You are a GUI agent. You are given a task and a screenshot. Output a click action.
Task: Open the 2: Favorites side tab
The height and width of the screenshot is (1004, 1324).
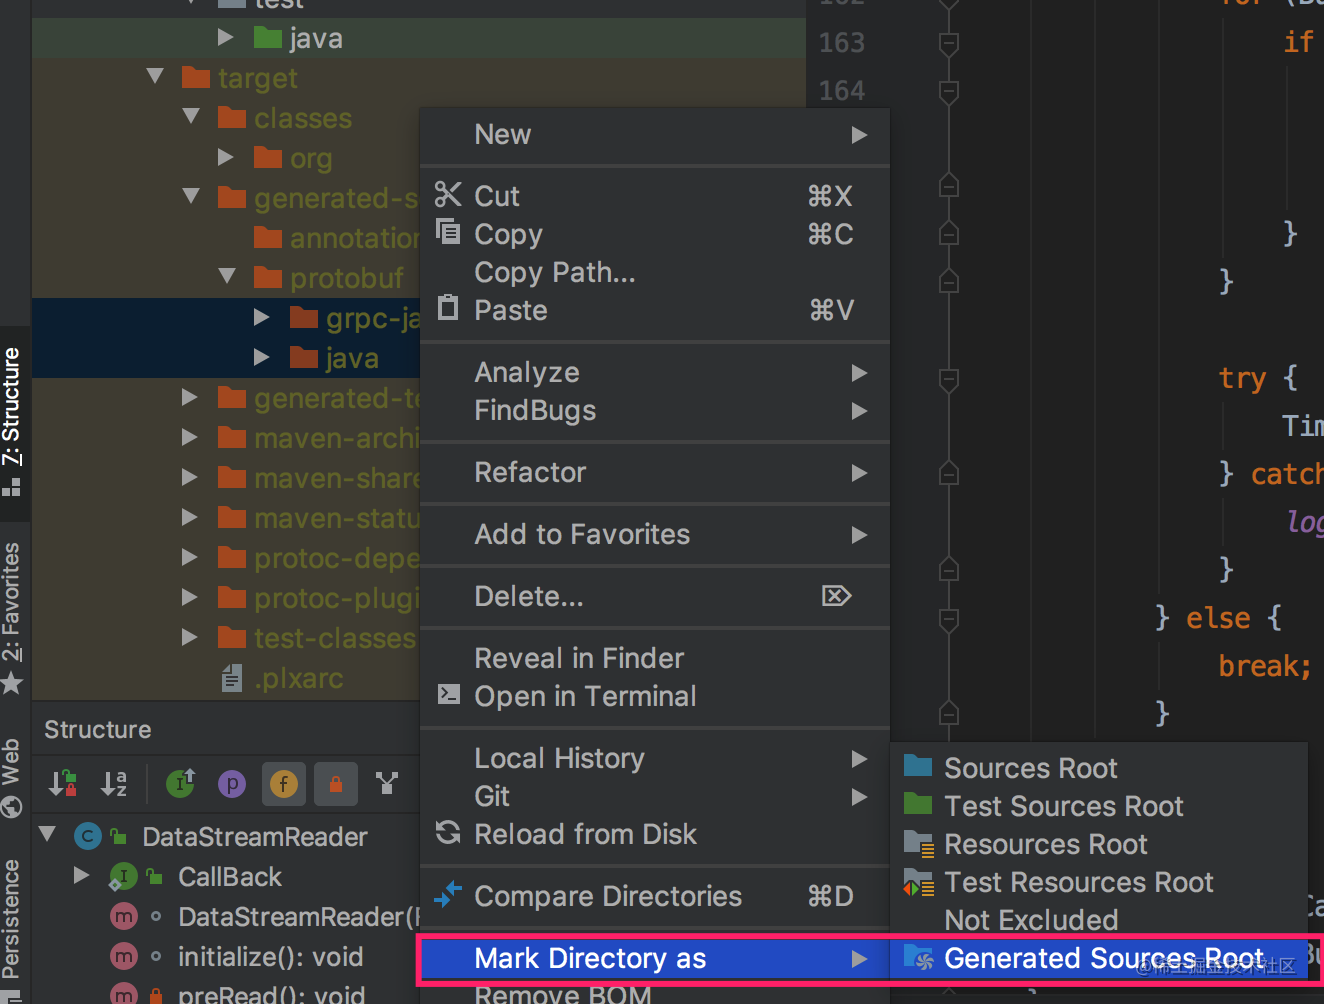[12, 618]
